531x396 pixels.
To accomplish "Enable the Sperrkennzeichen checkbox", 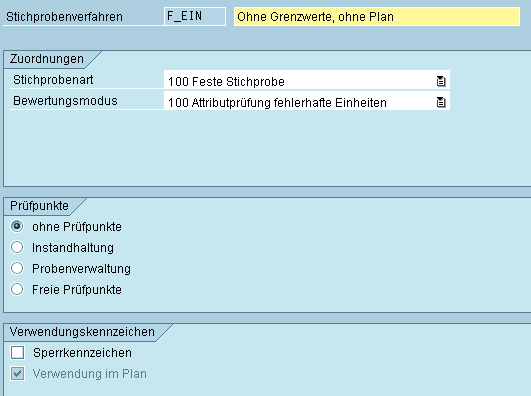I will (17, 353).
